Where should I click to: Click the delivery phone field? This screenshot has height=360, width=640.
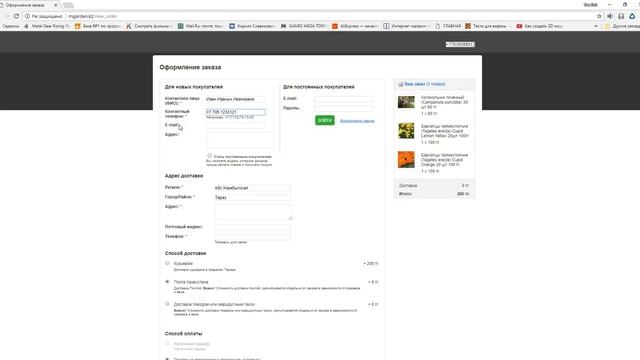(253, 237)
